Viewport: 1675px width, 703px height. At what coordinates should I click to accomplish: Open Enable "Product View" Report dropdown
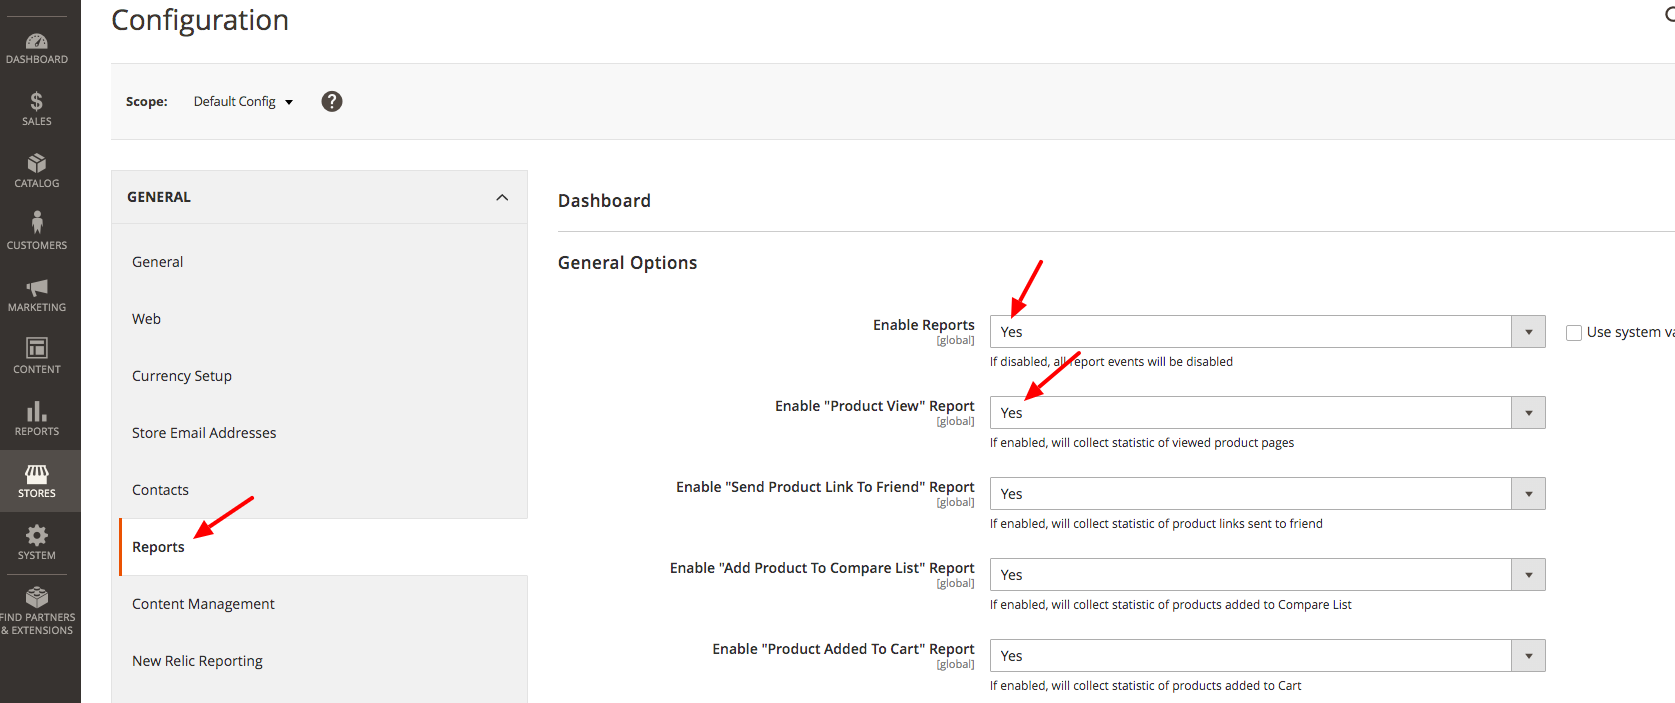[1267, 413]
